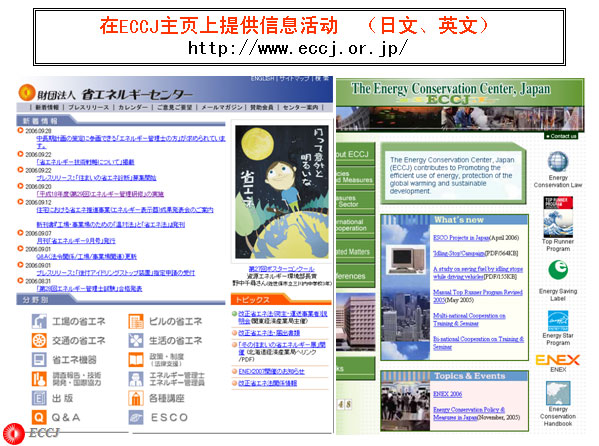Open Multi-national Cooperation on Training link
This screenshot has width=599, height=446.
[x=469, y=319]
